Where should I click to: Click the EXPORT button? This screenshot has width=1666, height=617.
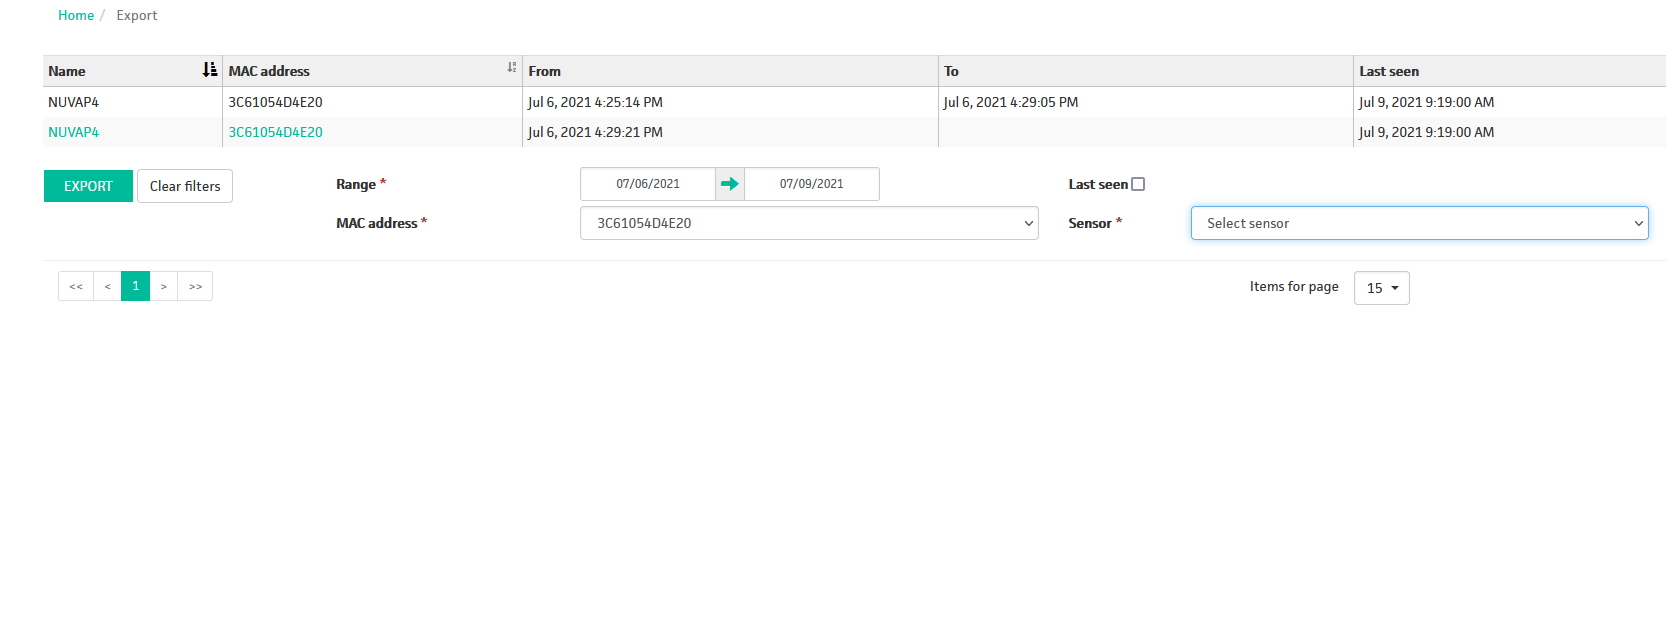pyautogui.click(x=88, y=186)
